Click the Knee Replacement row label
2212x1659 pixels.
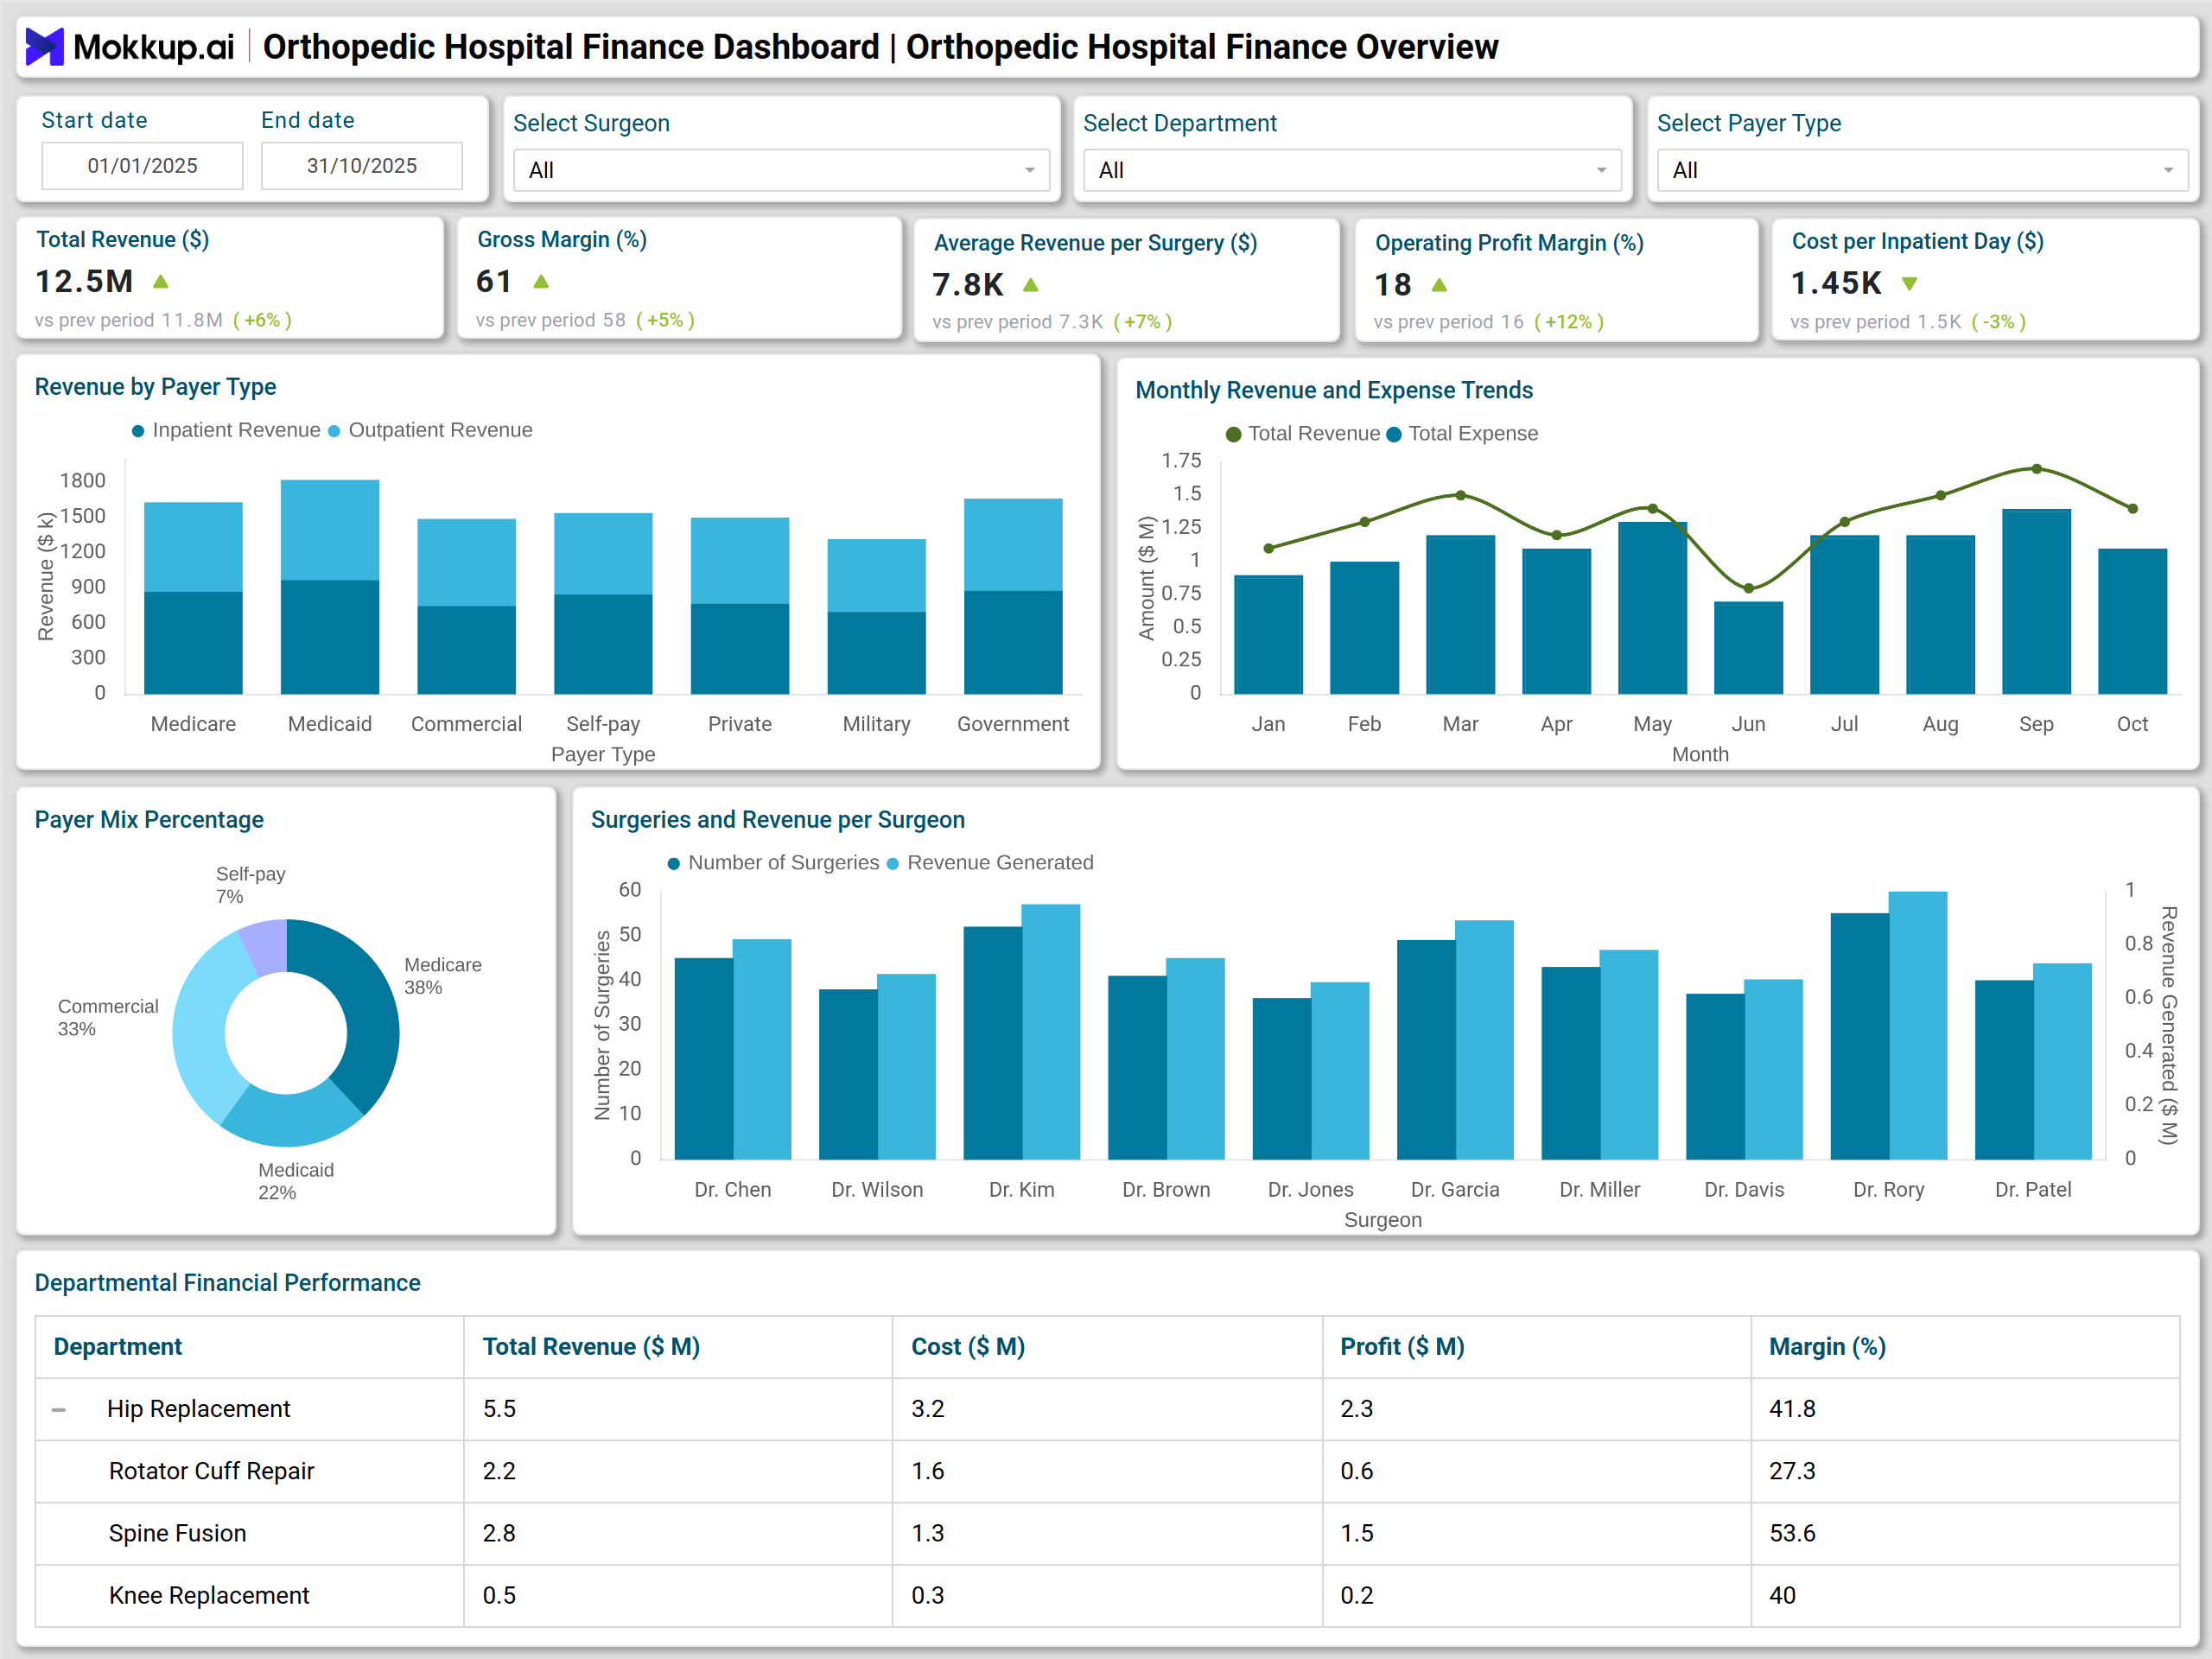(x=209, y=1596)
